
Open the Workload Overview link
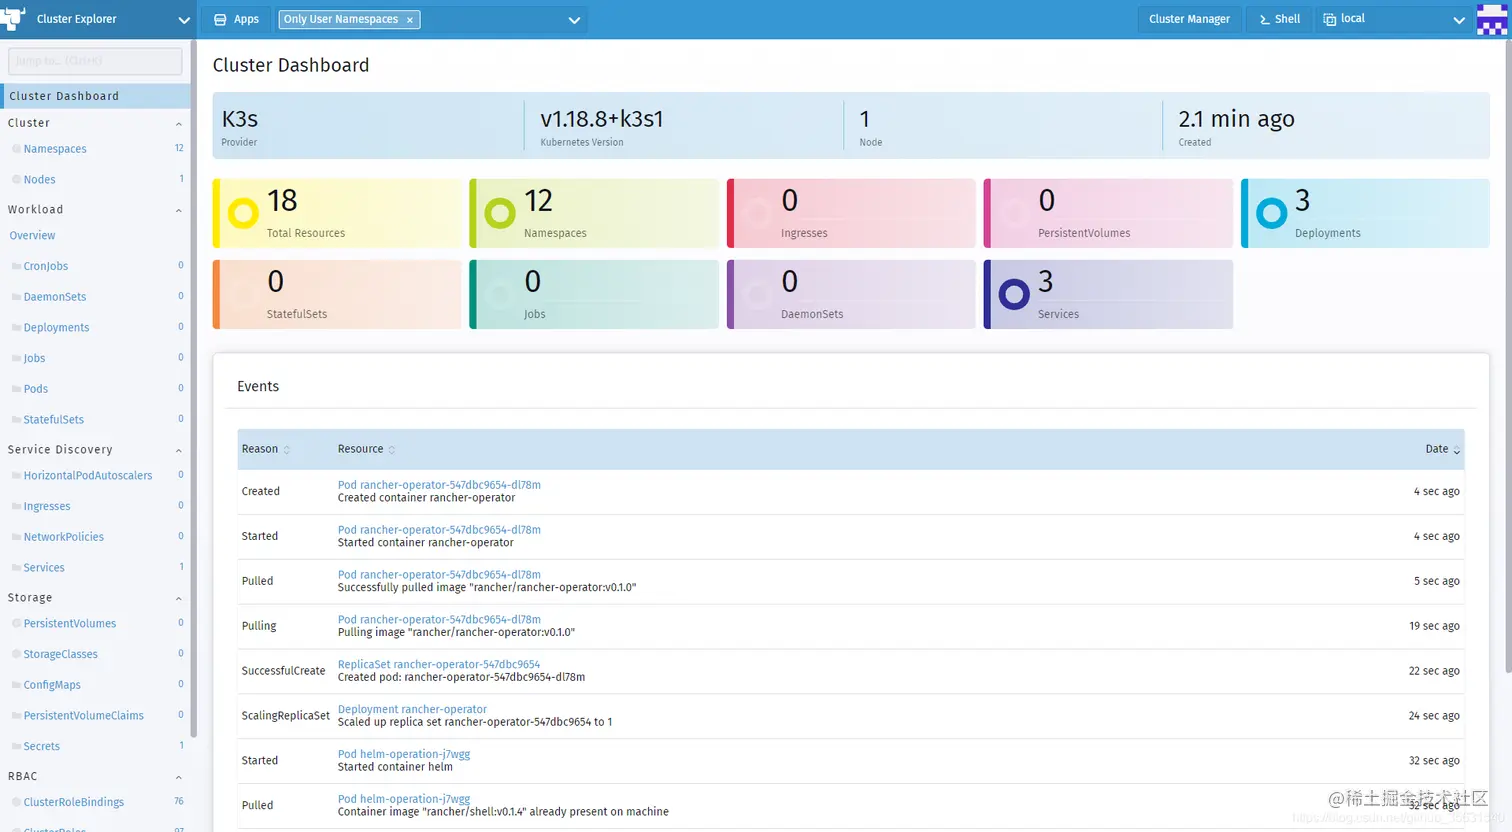click(x=32, y=236)
